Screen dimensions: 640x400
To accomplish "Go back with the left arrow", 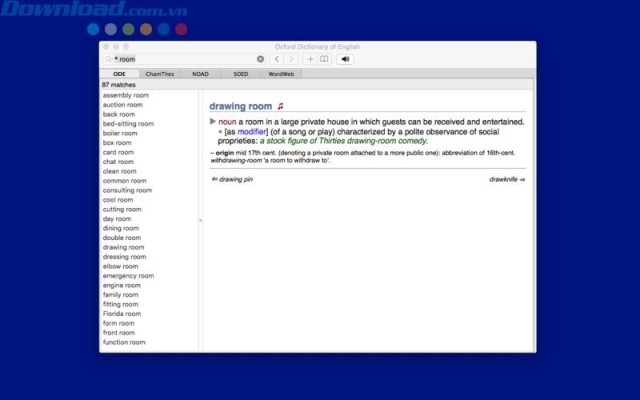I will (277, 59).
